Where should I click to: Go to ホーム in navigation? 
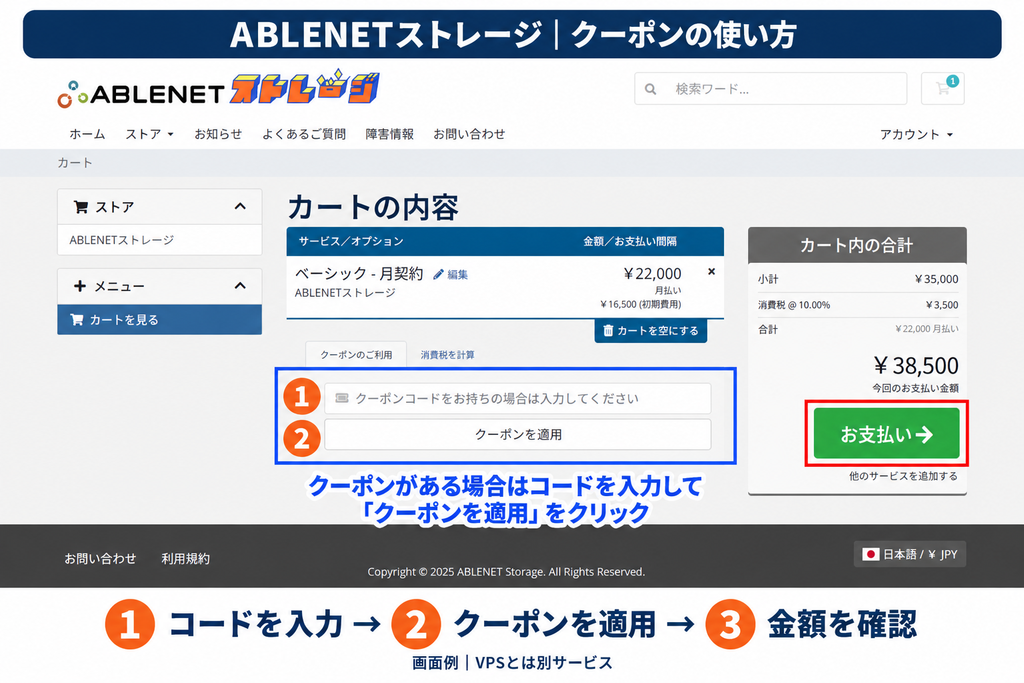point(88,134)
